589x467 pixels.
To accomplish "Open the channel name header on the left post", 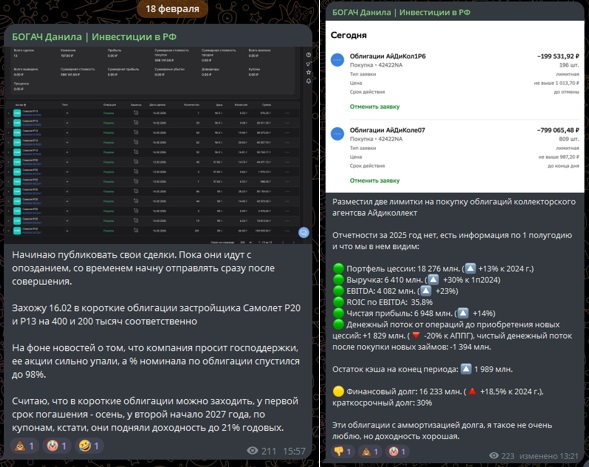I will coord(94,37).
